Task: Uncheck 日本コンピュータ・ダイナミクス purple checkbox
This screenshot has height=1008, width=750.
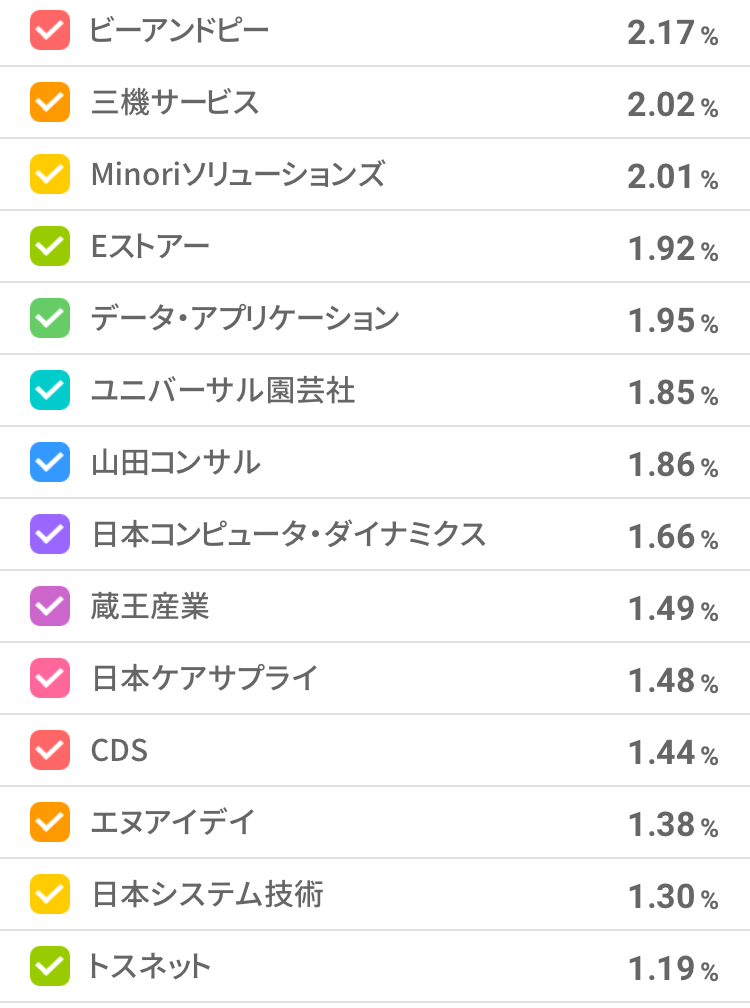Action: click(50, 534)
